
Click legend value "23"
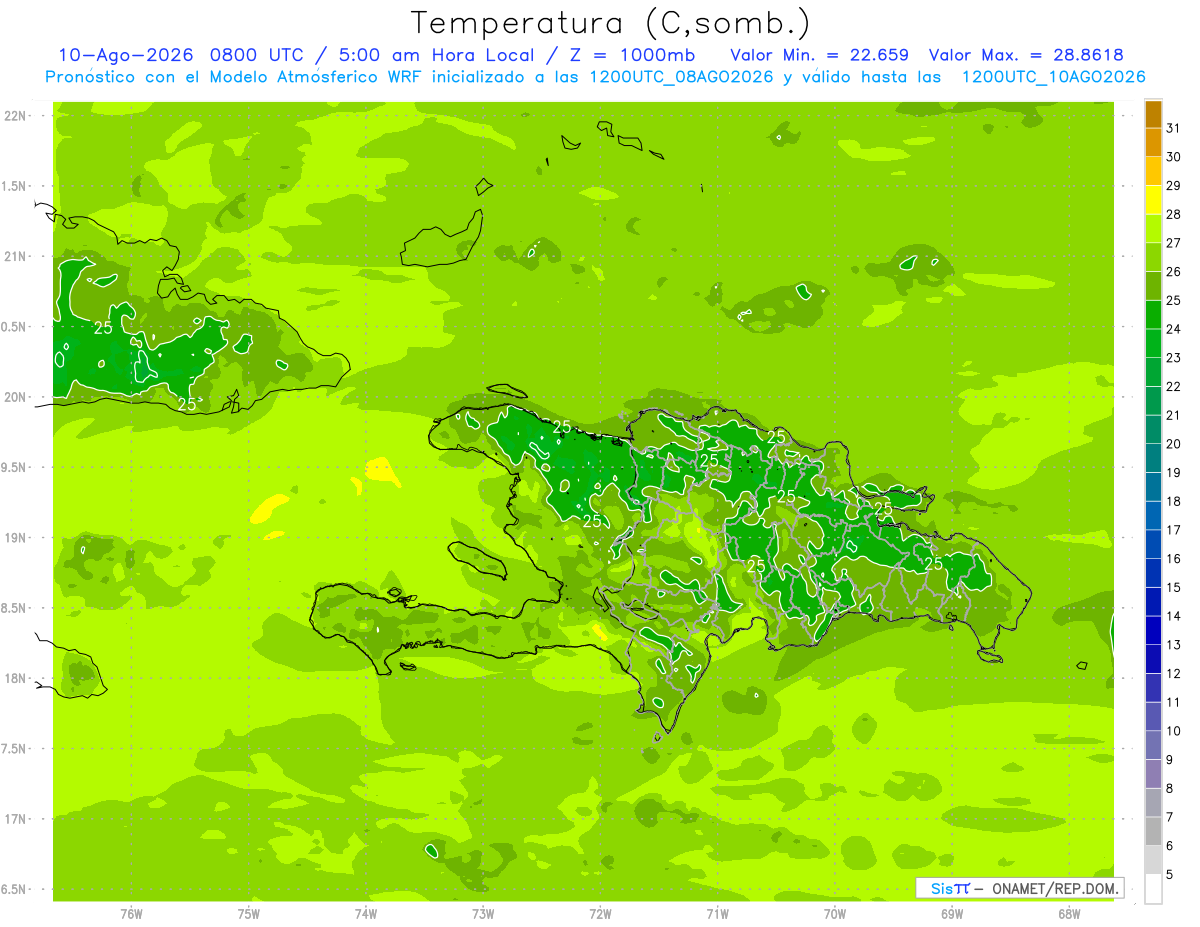[x=1173, y=358]
